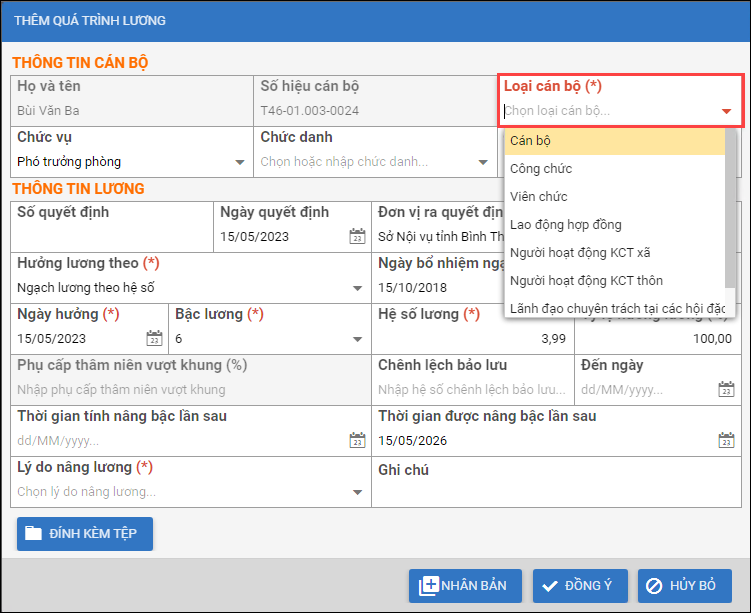Viewport: 751px width, 613px height.
Task: Confirm with the Đồng ý button
Action: pos(579,586)
